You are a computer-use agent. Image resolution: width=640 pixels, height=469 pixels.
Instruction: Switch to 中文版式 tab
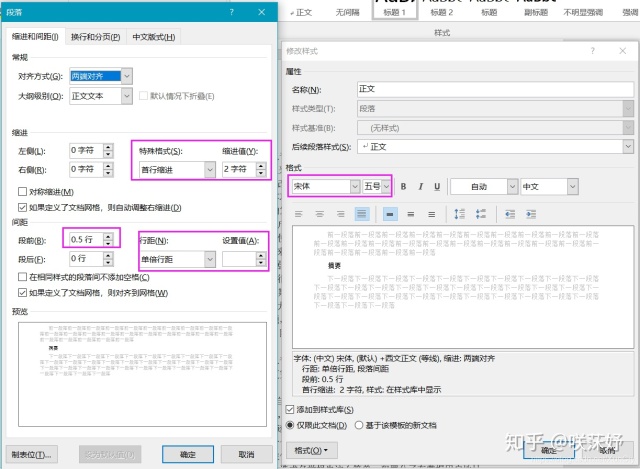(x=153, y=37)
